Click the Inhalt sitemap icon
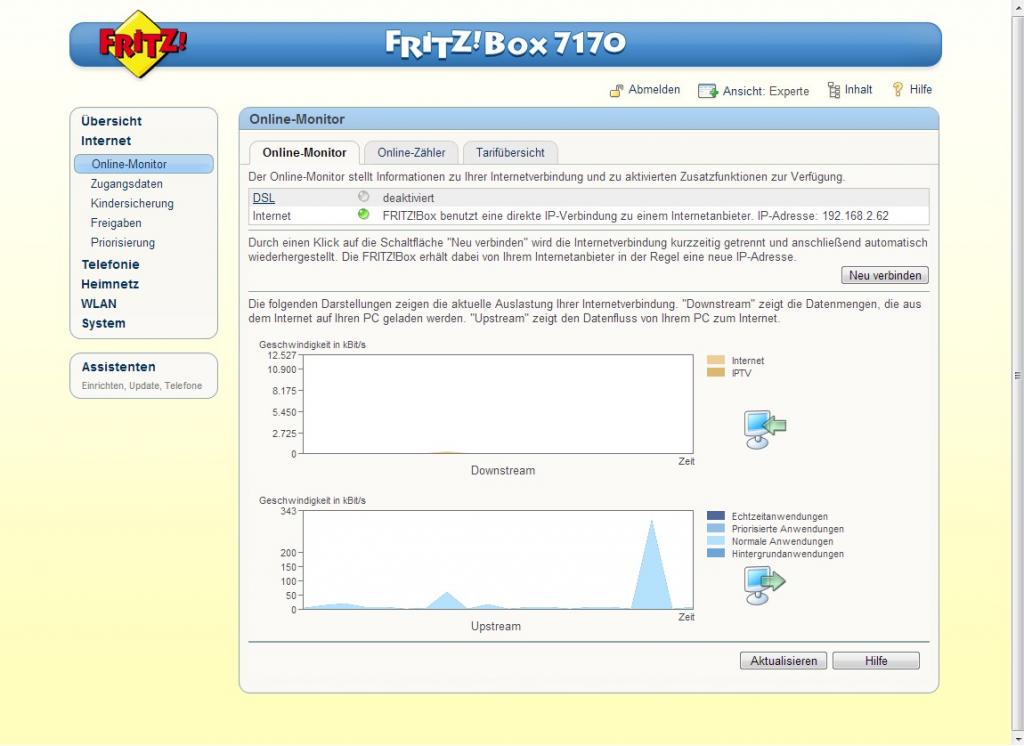1024x746 pixels. coord(833,90)
